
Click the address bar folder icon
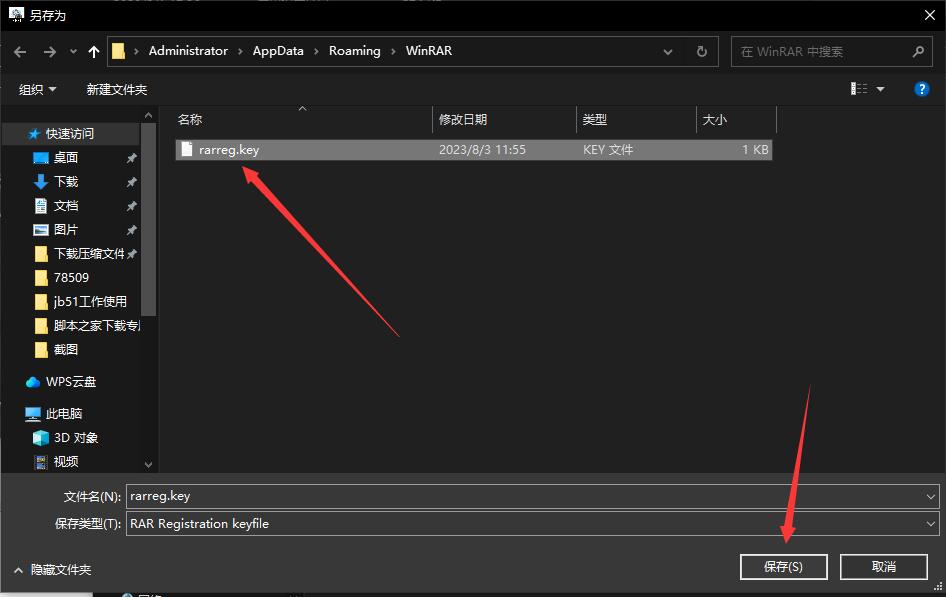click(x=119, y=51)
